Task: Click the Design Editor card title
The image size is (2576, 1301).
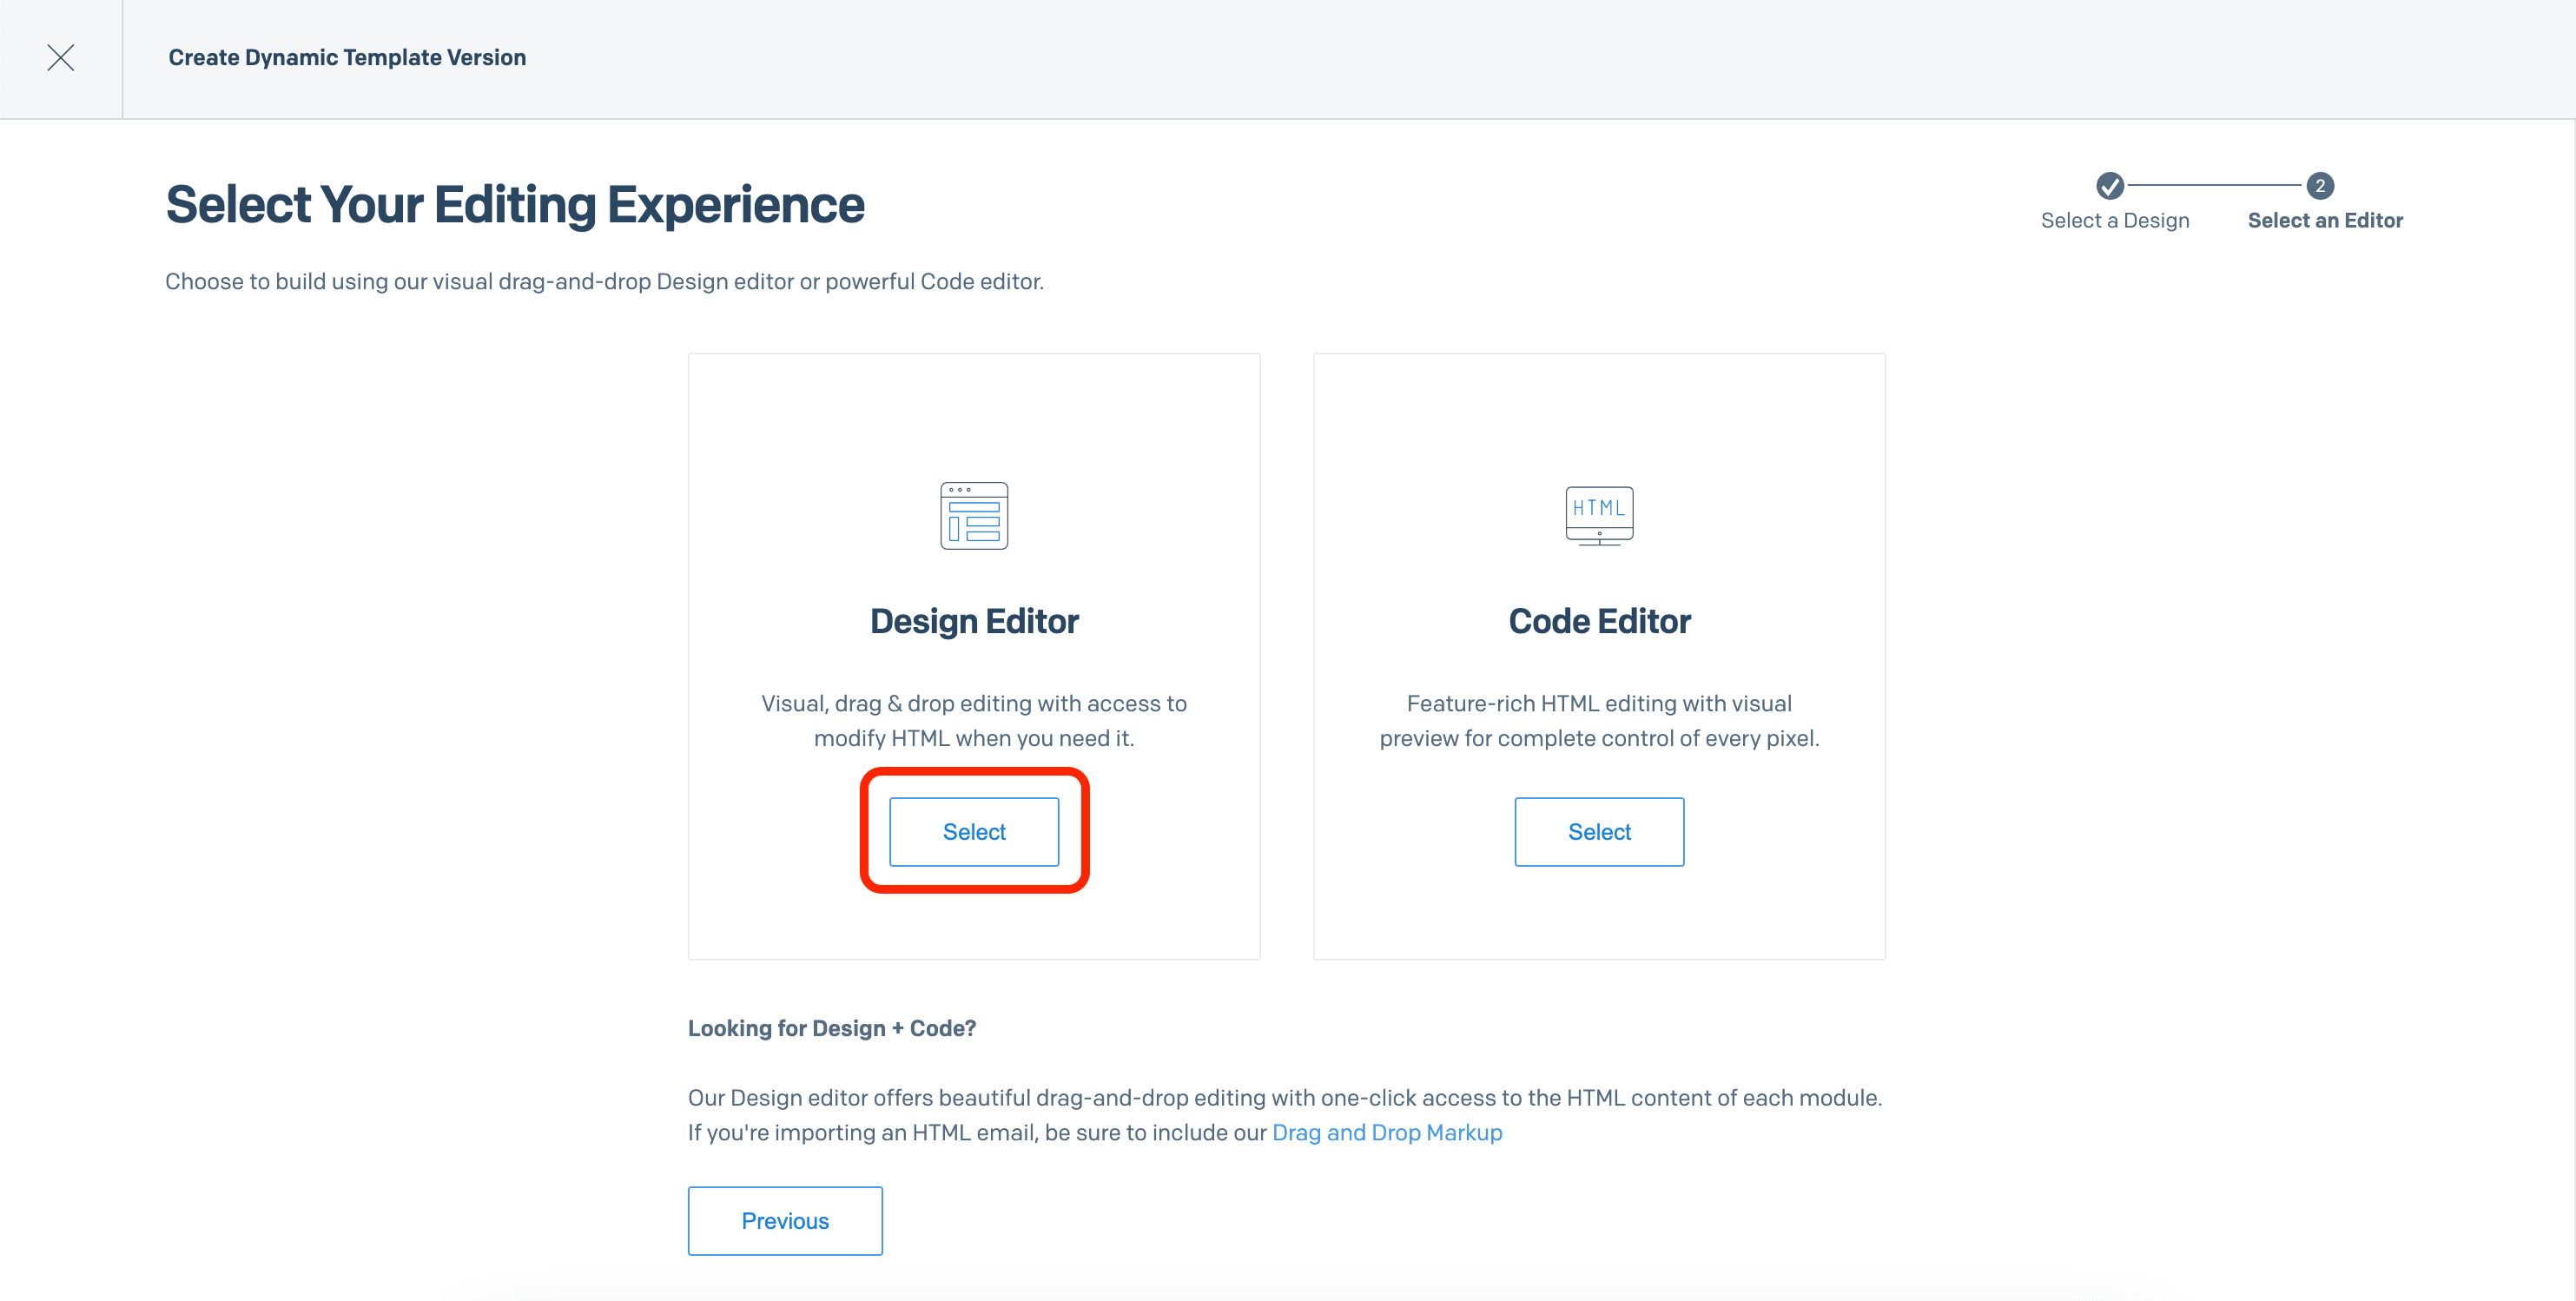Action: pos(974,621)
